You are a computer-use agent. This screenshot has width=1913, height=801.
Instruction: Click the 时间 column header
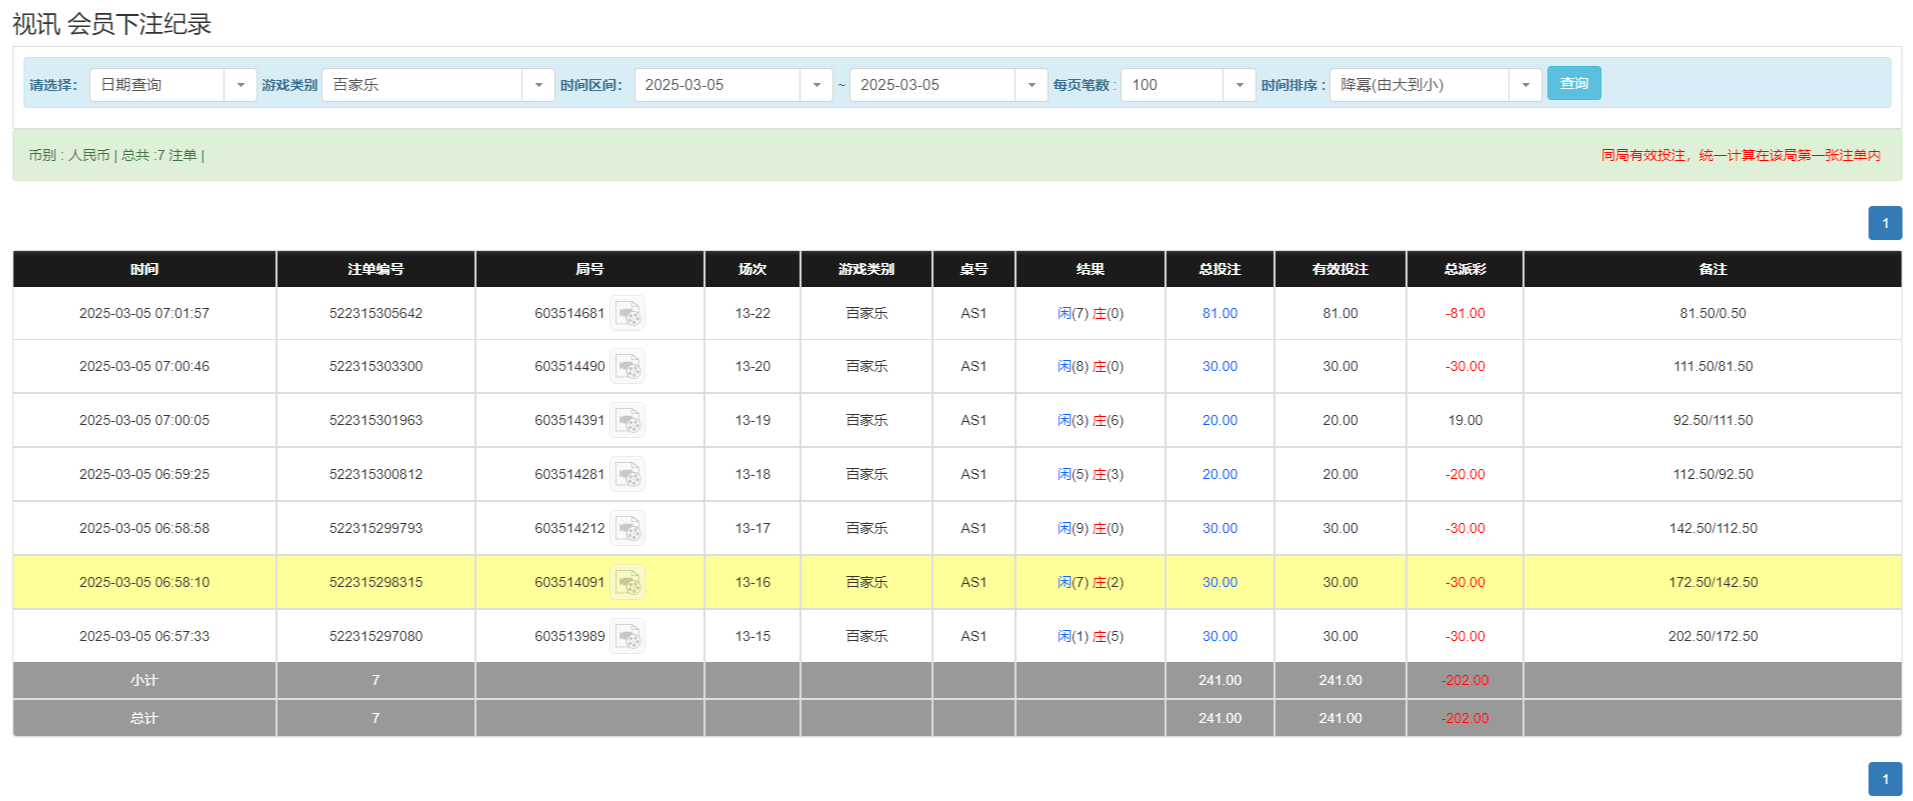coord(144,269)
